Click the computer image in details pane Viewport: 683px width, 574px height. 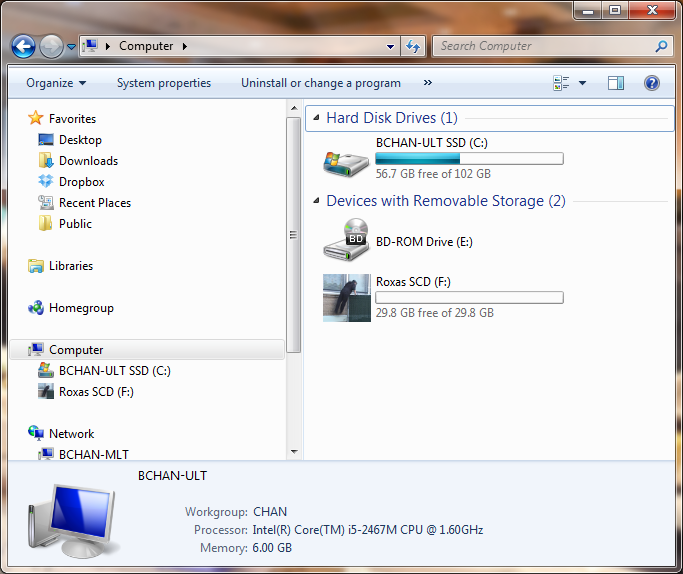[72, 520]
